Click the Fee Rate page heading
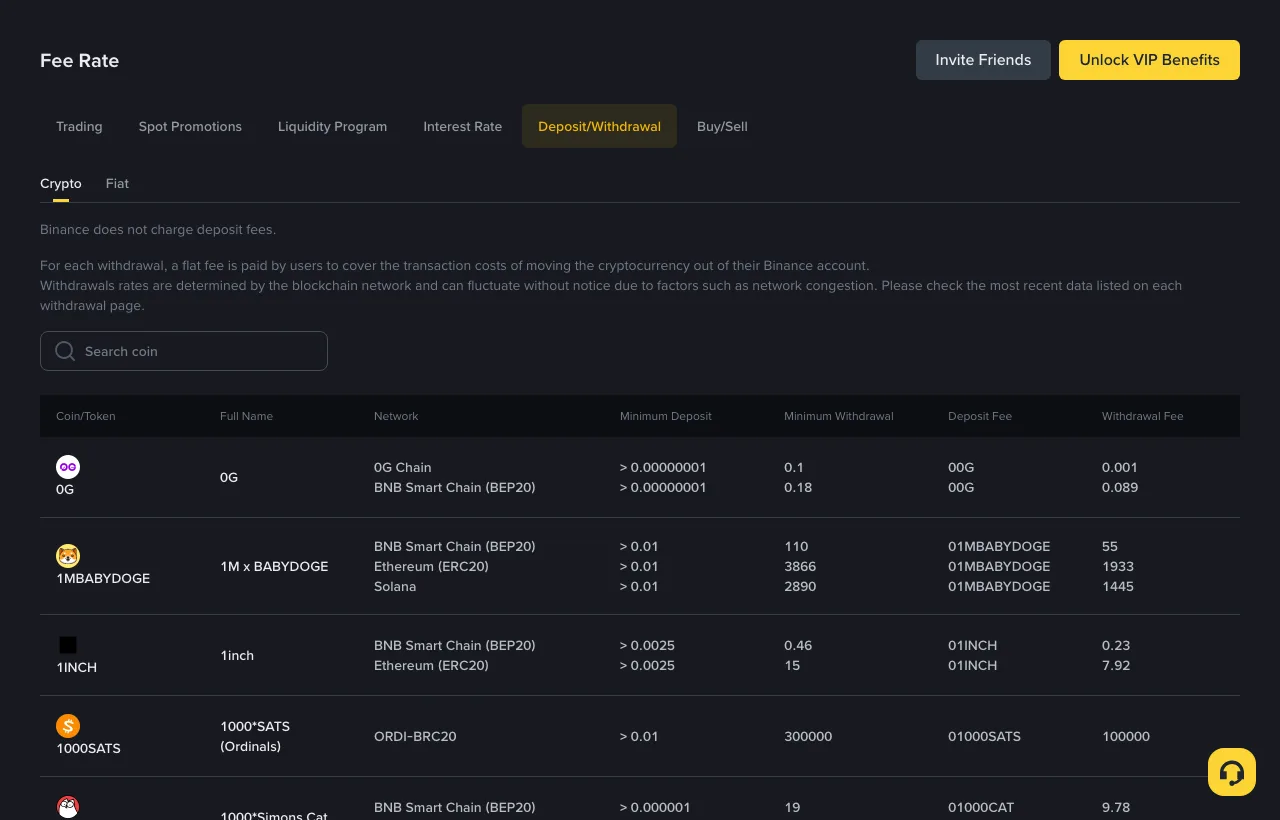 79,60
